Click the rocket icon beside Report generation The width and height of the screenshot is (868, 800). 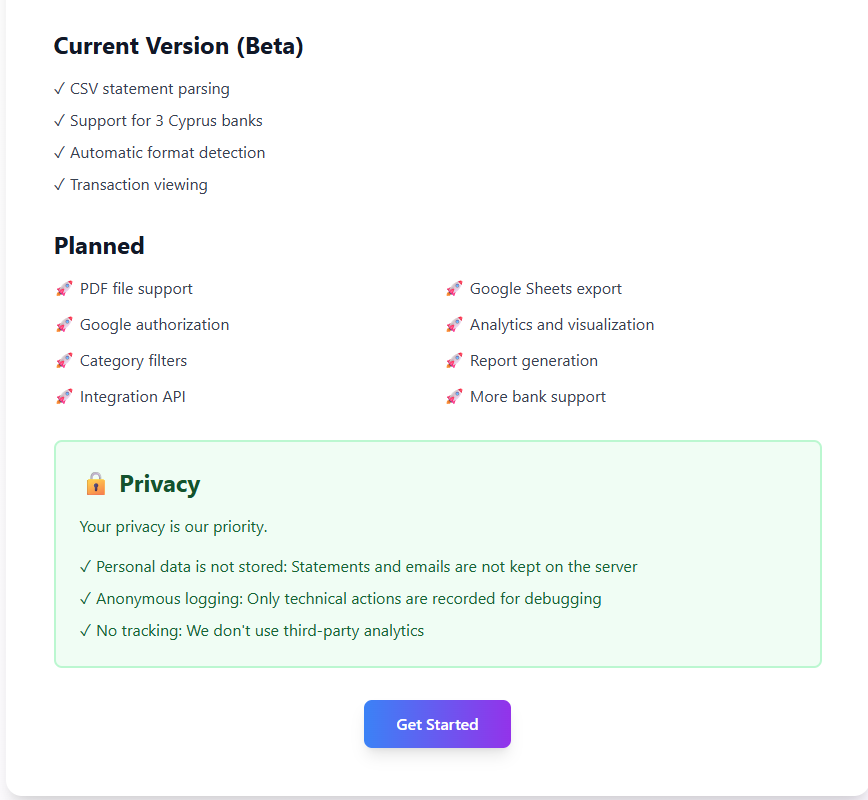pyautogui.click(x=453, y=360)
